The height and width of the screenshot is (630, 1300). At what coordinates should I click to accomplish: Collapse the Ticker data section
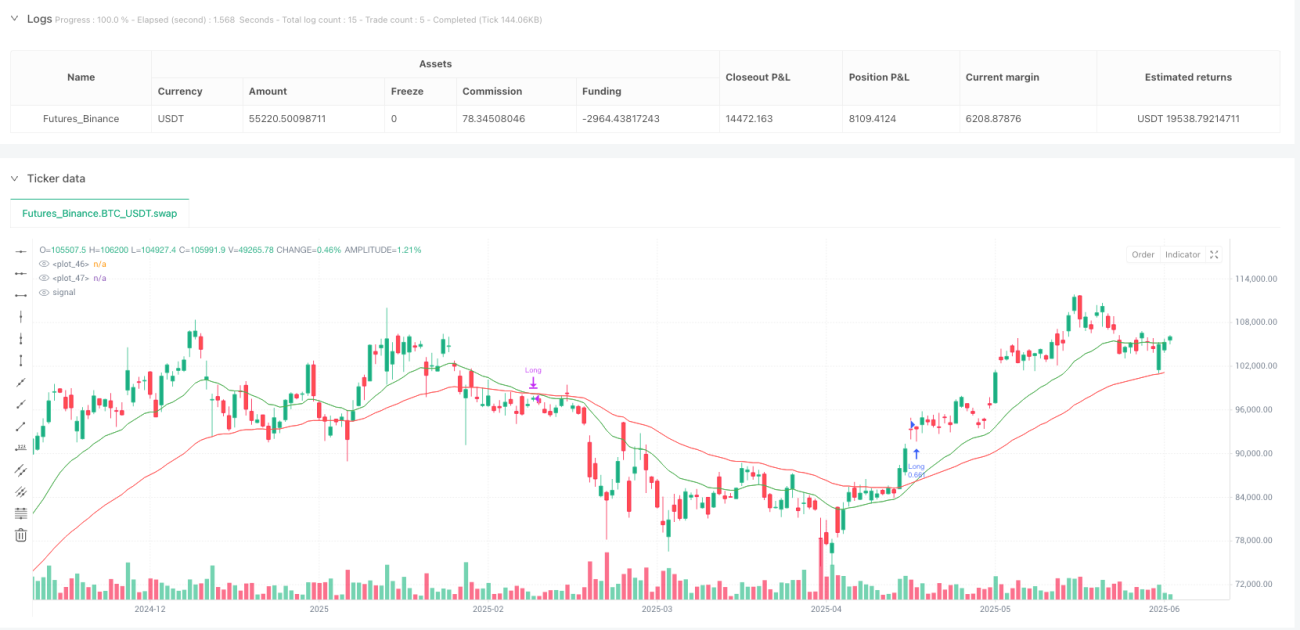coord(15,178)
